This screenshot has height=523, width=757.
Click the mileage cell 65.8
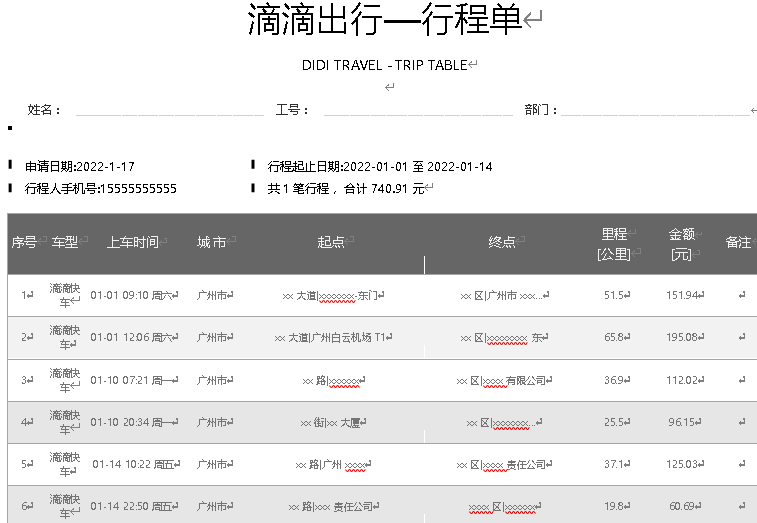click(614, 337)
